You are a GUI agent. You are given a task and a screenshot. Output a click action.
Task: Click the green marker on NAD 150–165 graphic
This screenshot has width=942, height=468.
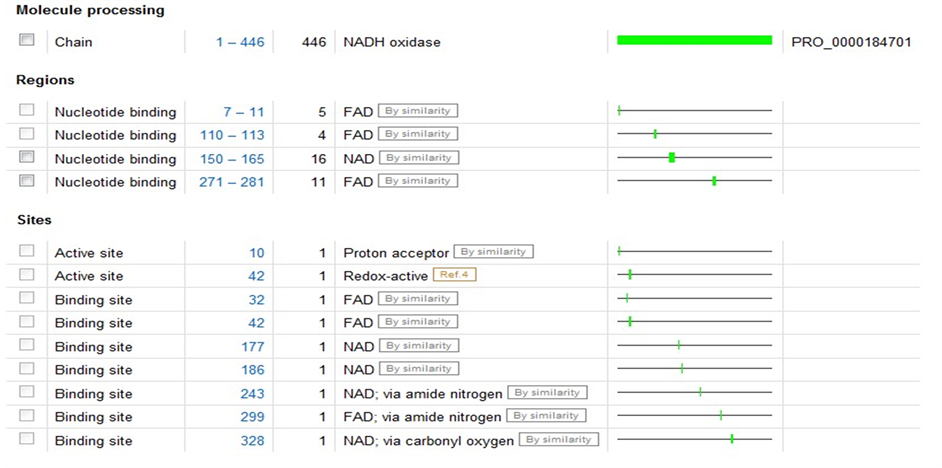(x=672, y=157)
